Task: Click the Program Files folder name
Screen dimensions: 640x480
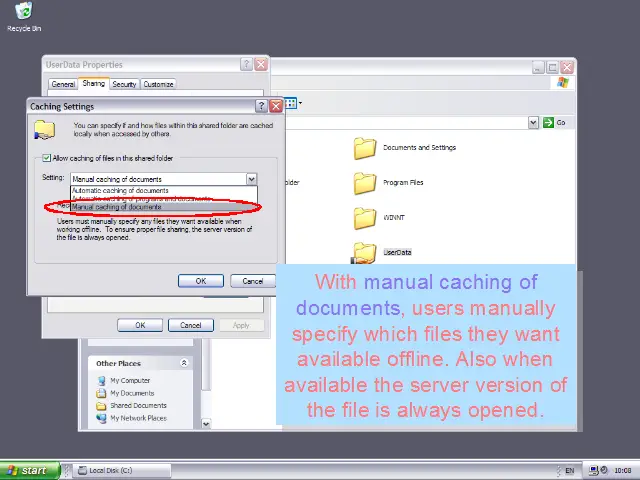Action: pyautogui.click(x=403, y=182)
